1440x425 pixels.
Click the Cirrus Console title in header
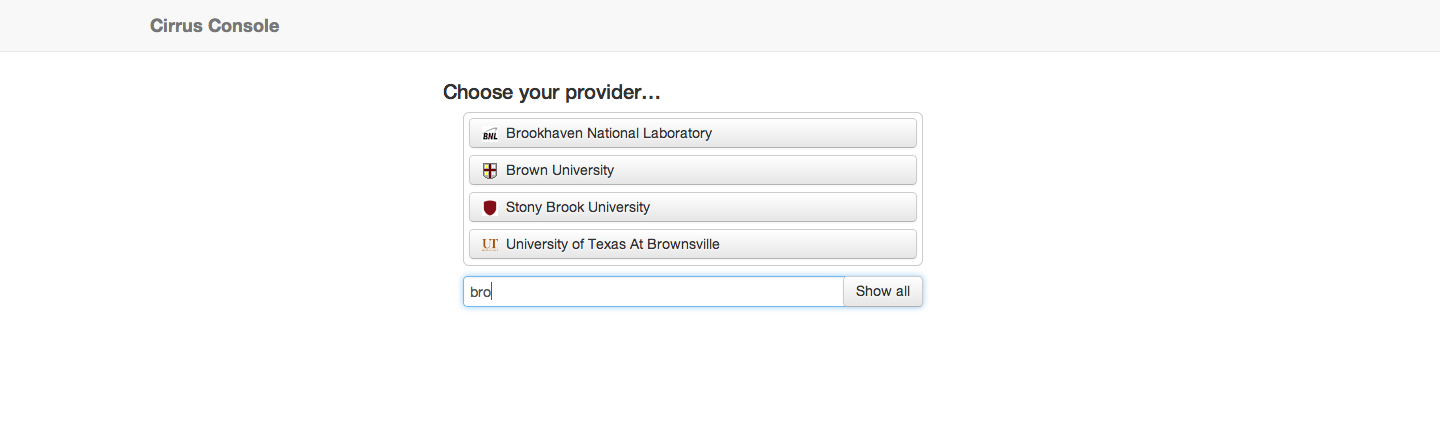coord(214,26)
